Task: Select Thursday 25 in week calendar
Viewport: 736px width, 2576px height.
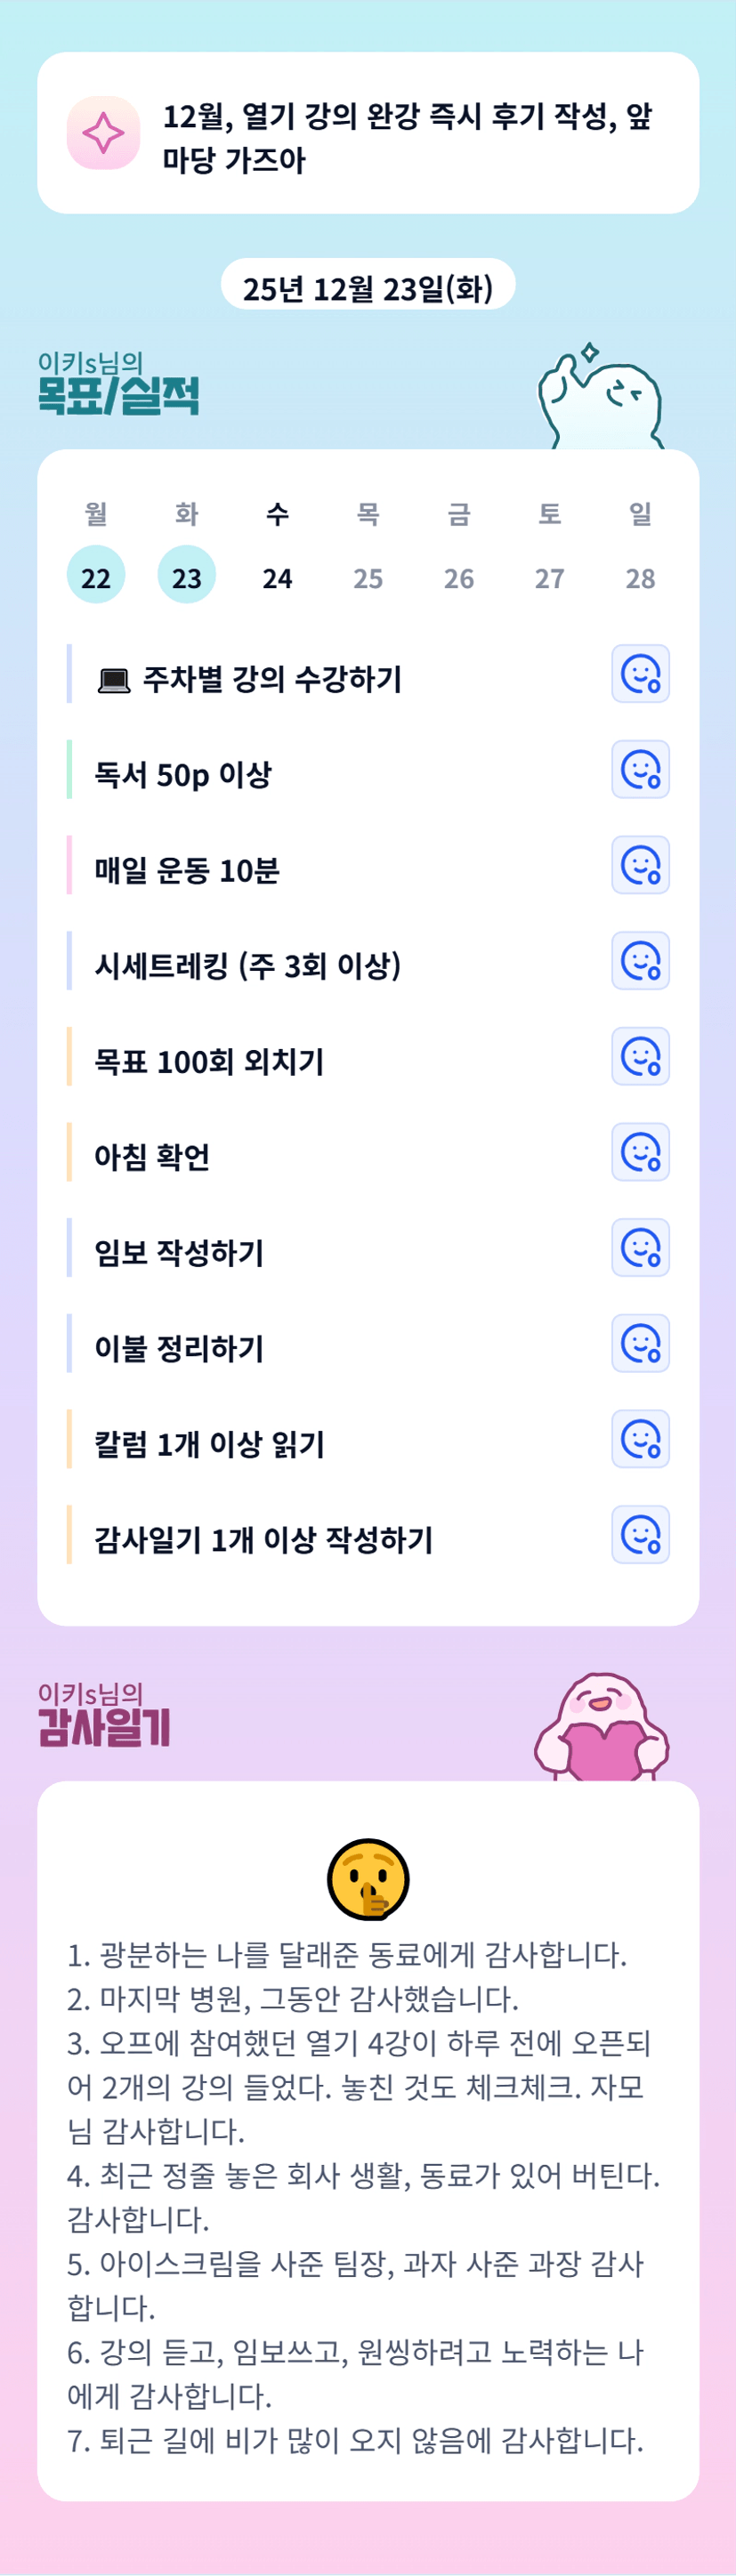Action: pos(368,577)
